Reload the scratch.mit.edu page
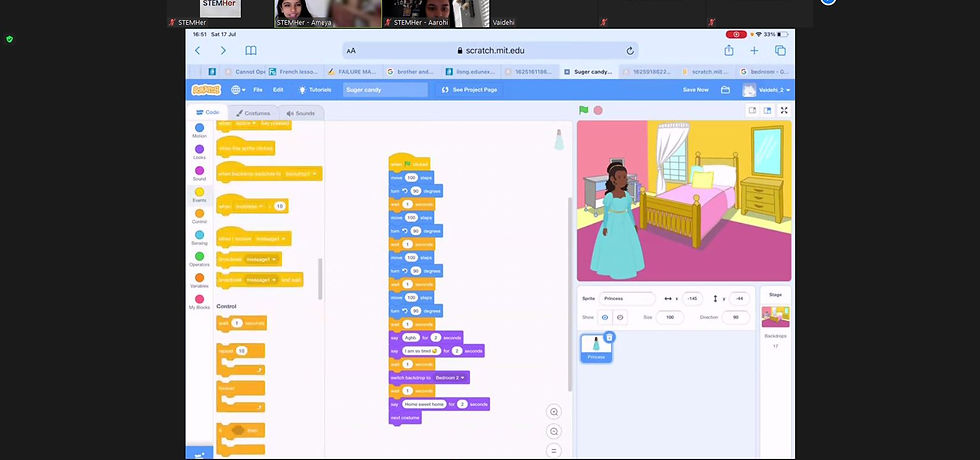 (x=630, y=51)
